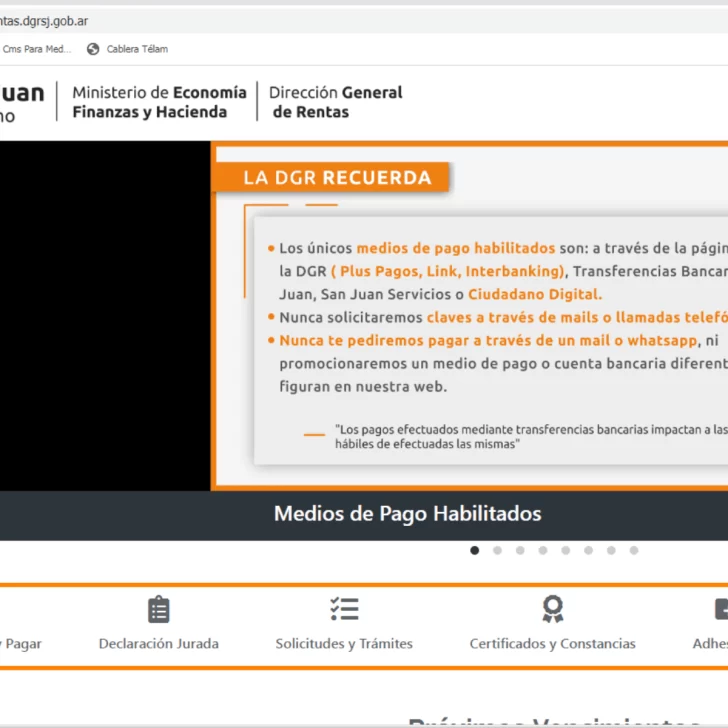Click the Solicitudes y Trámites checklist icon
The width and height of the screenshot is (728, 728).
click(x=344, y=609)
